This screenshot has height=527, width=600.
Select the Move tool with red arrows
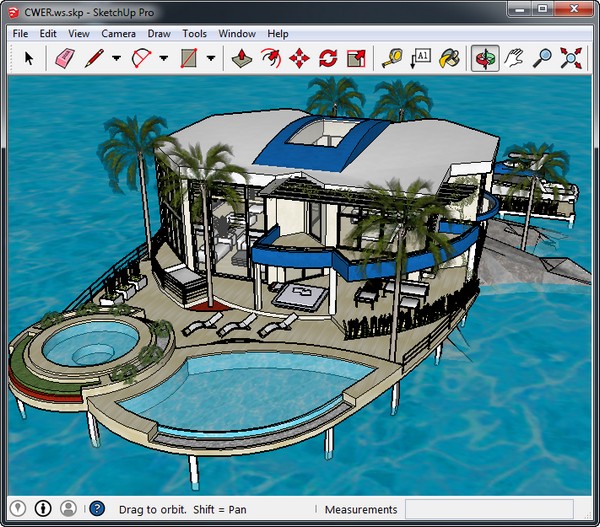point(299,58)
